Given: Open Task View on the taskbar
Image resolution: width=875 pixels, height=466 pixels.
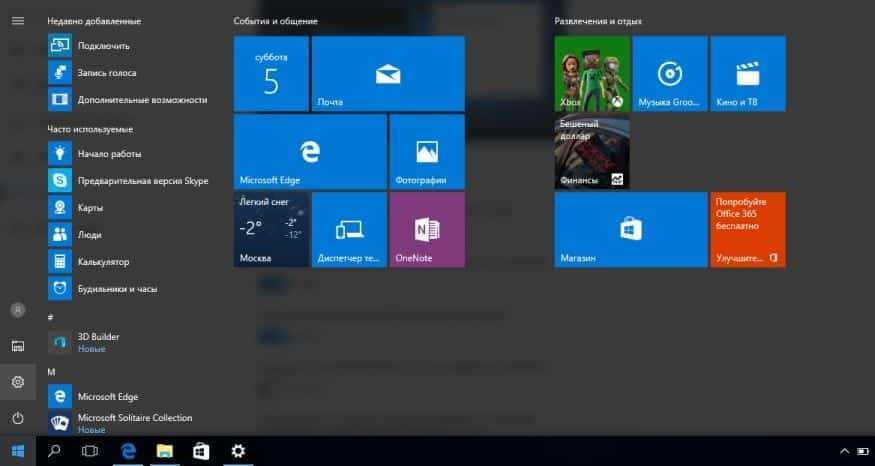Looking at the screenshot, I should (x=90, y=451).
